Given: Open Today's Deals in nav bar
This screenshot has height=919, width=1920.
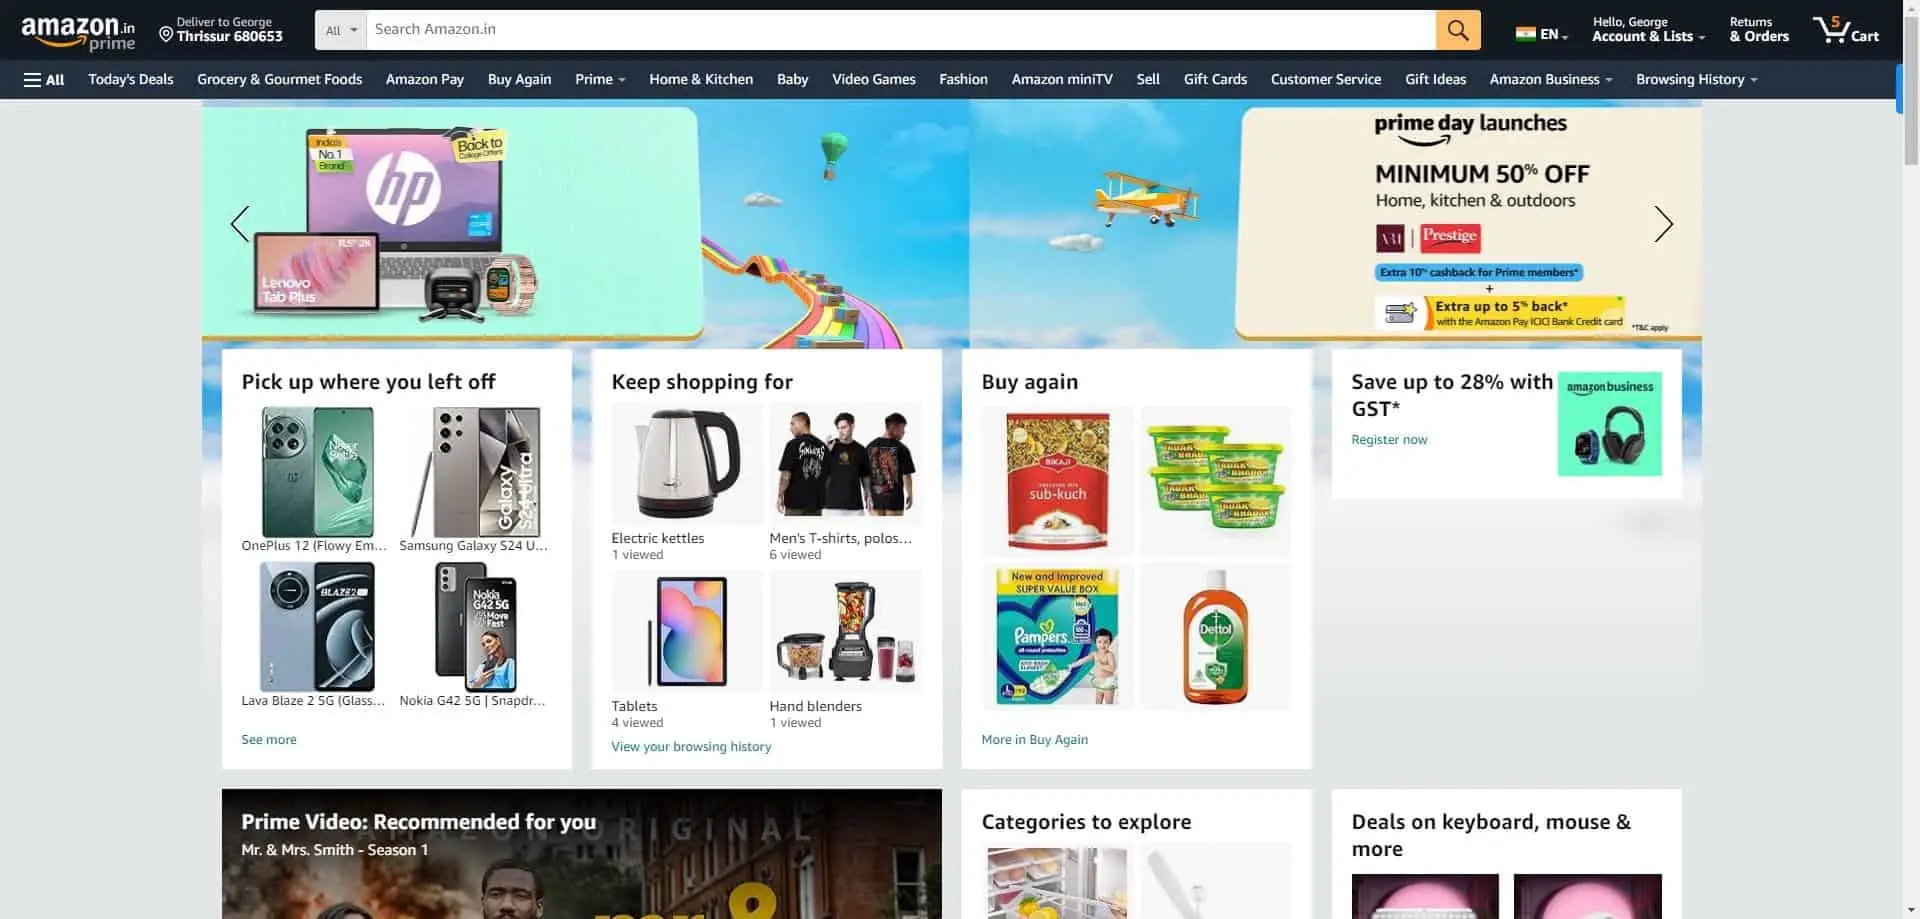Looking at the screenshot, I should pos(131,80).
